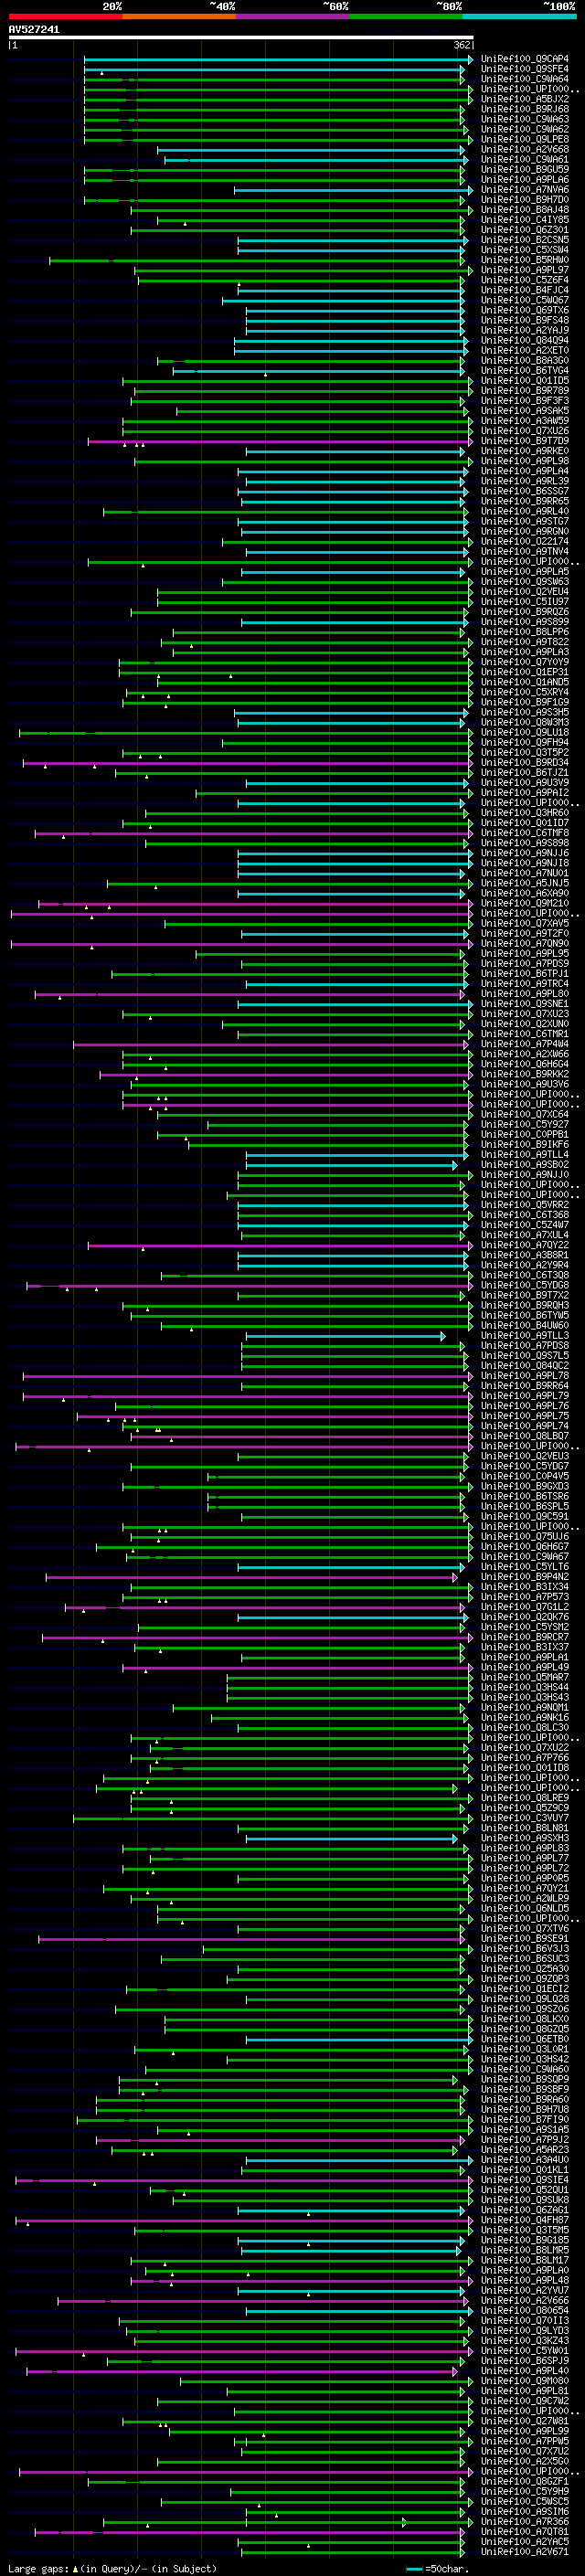Select the UniRef100_B9RJ68 label
This screenshot has width=585, height=2576.
point(525,109)
